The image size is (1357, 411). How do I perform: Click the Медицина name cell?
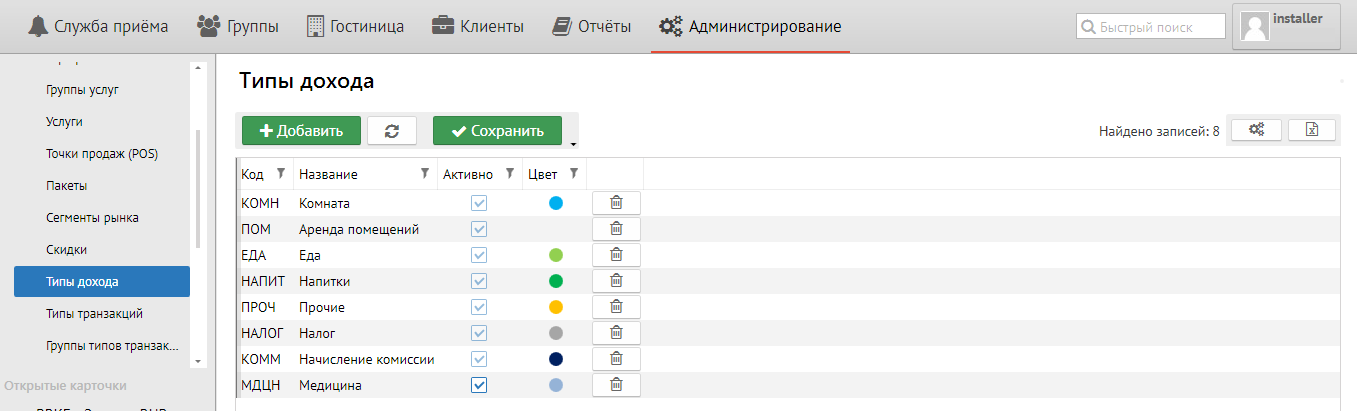(366, 385)
